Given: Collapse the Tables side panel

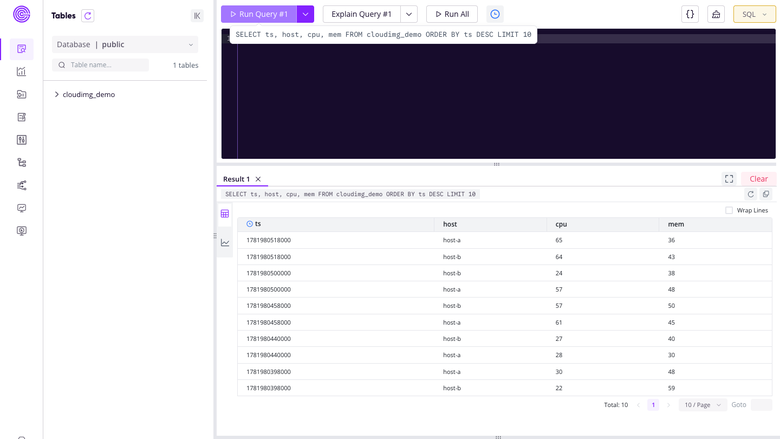Looking at the screenshot, I should tap(197, 15).
